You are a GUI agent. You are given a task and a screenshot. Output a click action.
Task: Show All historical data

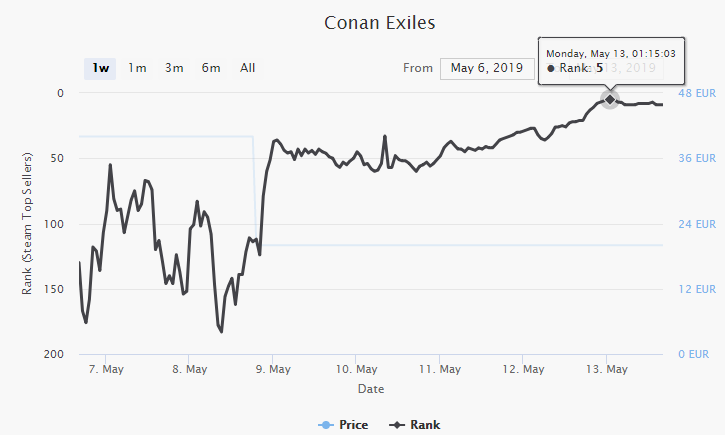point(247,68)
